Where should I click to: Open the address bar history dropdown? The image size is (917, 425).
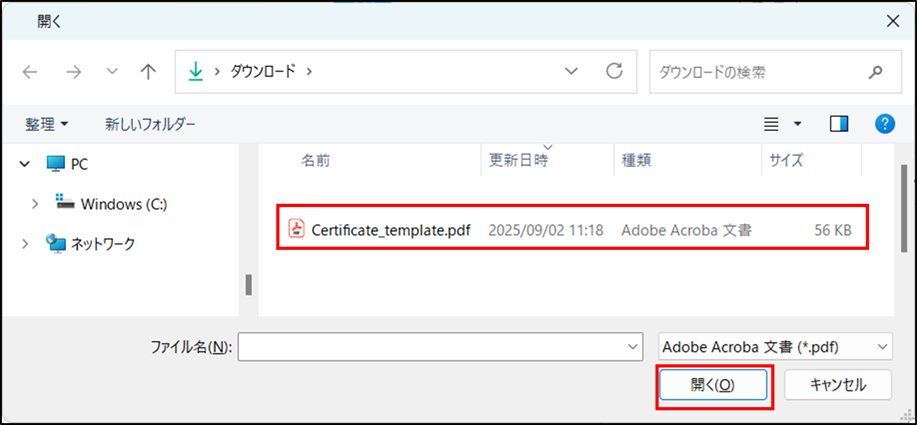pyautogui.click(x=571, y=72)
